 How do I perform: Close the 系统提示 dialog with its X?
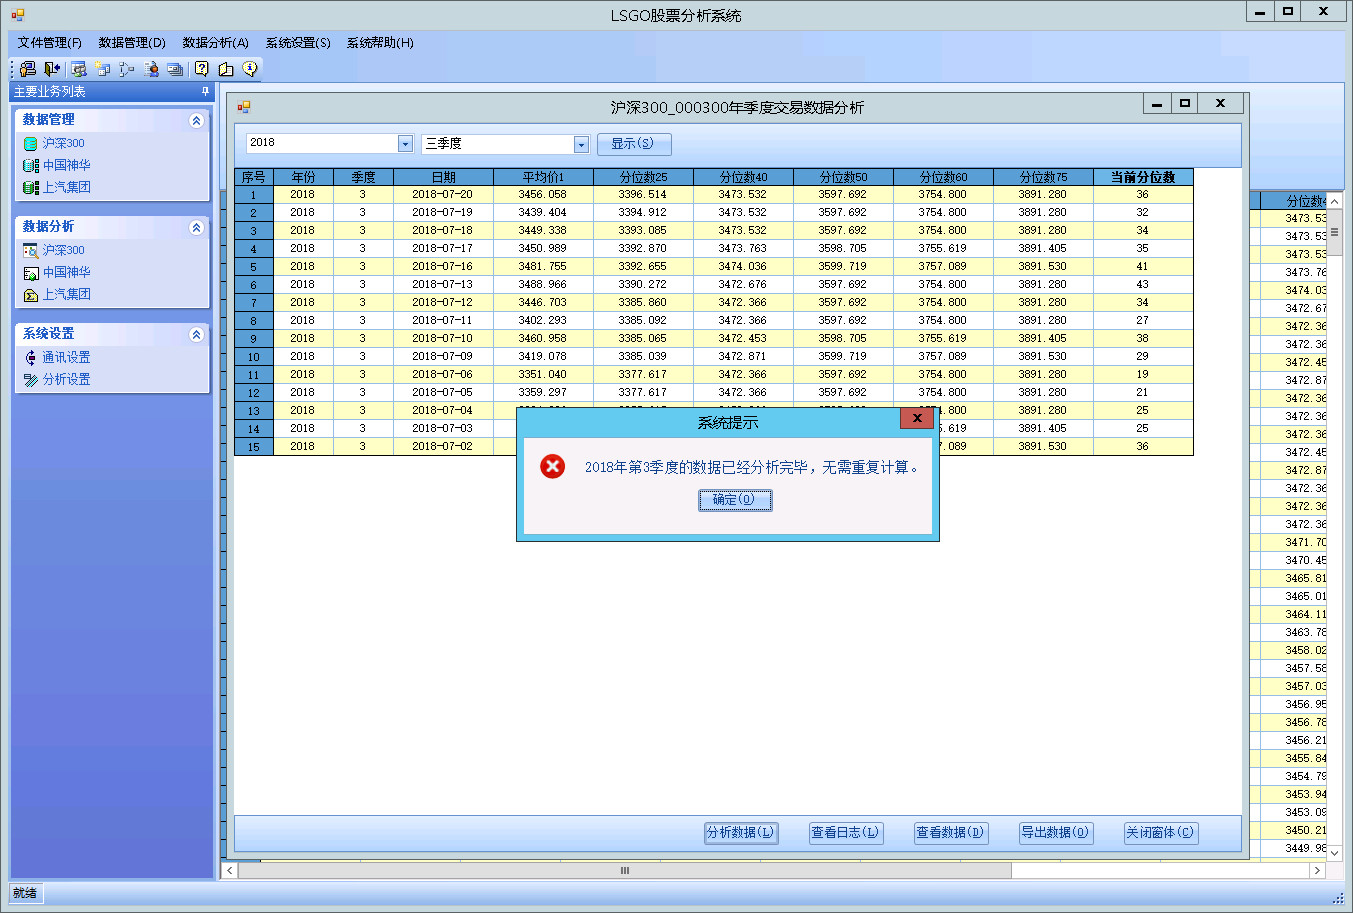[x=916, y=419]
